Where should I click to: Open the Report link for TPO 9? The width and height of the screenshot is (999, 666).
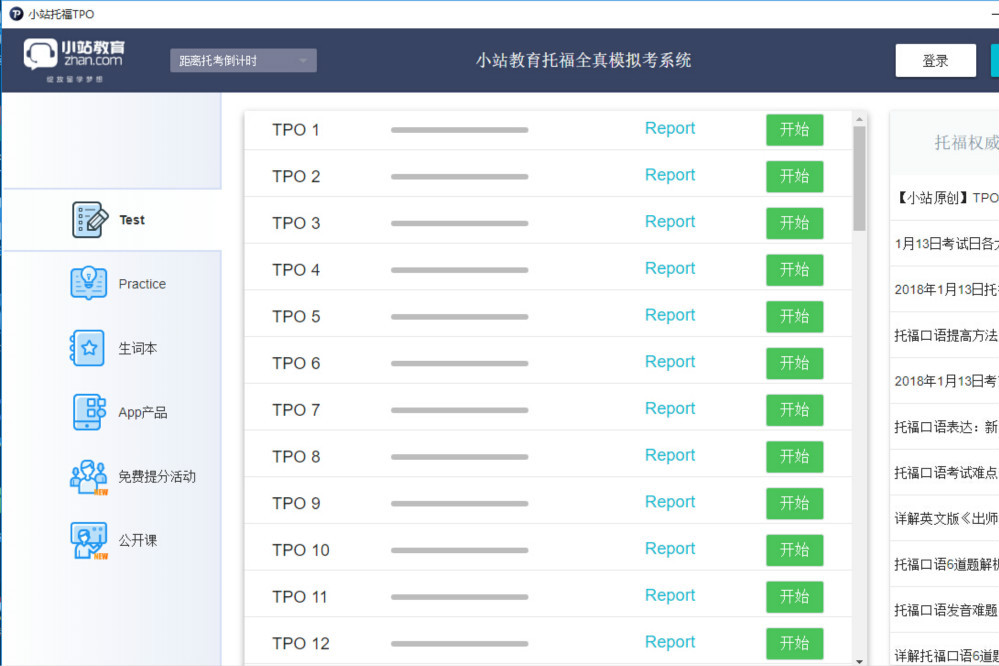pyautogui.click(x=670, y=502)
